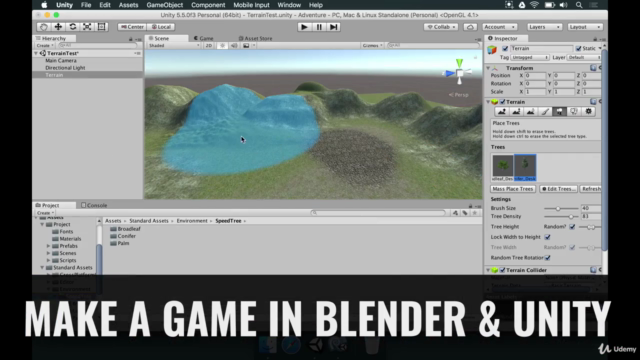This screenshot has height=360, width=640.
Task: Collapse the TerrainTest scene in Hierarchy
Action: pos(36,53)
